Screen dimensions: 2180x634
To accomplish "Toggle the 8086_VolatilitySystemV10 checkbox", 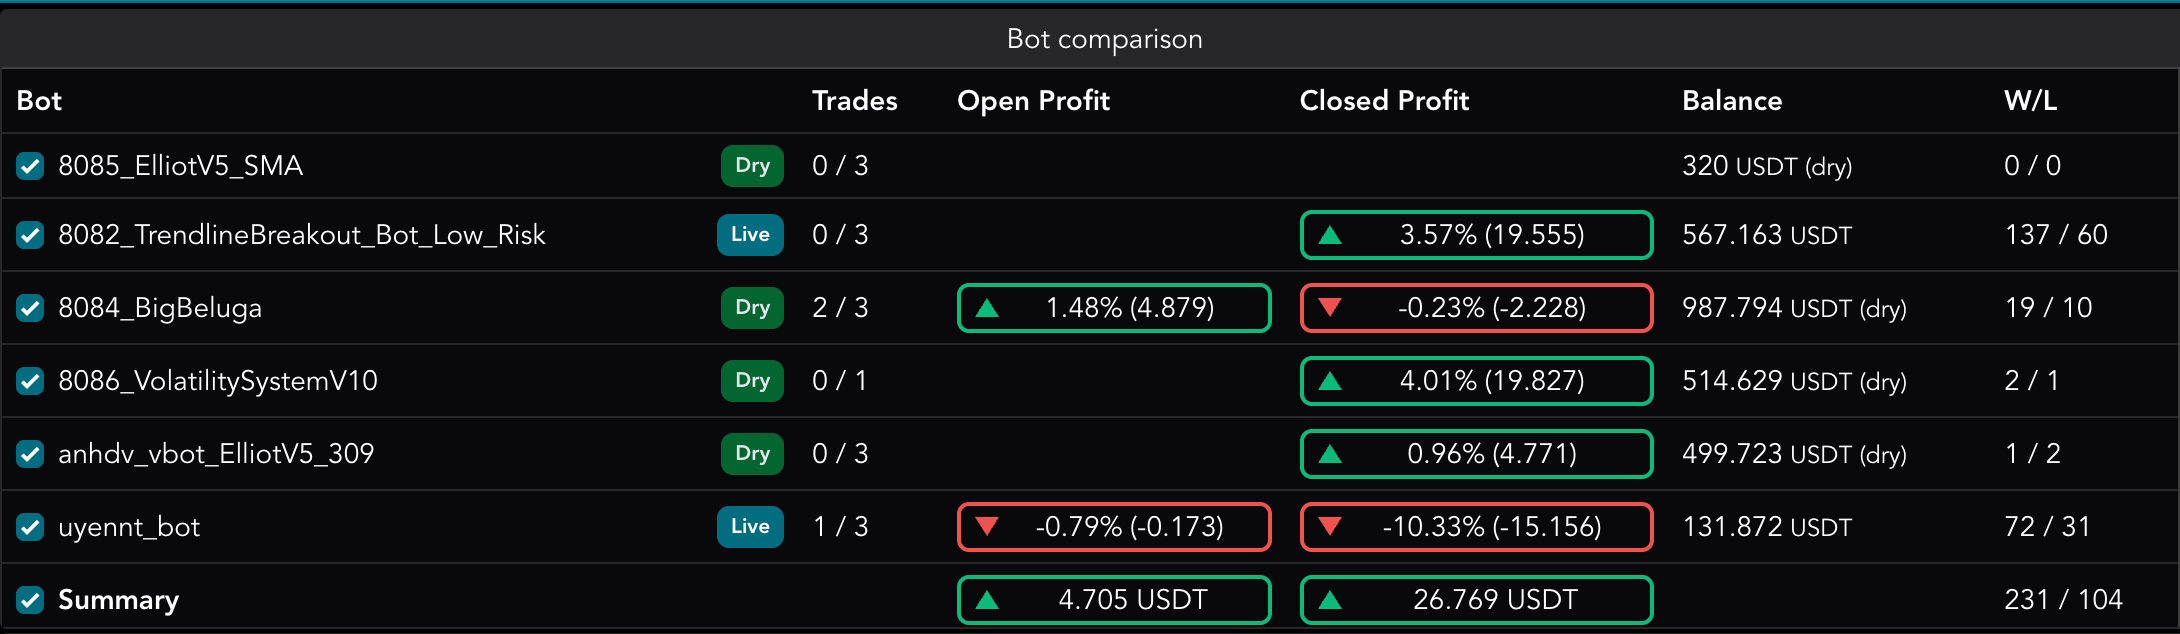I will coord(30,381).
